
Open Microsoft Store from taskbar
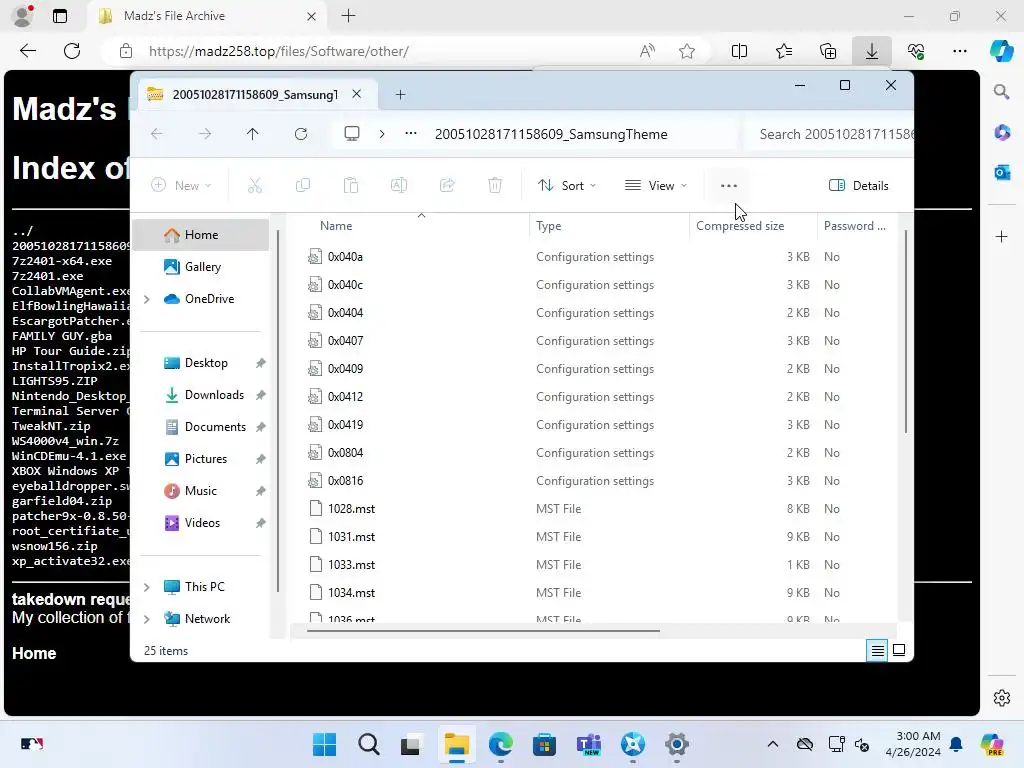(544, 744)
